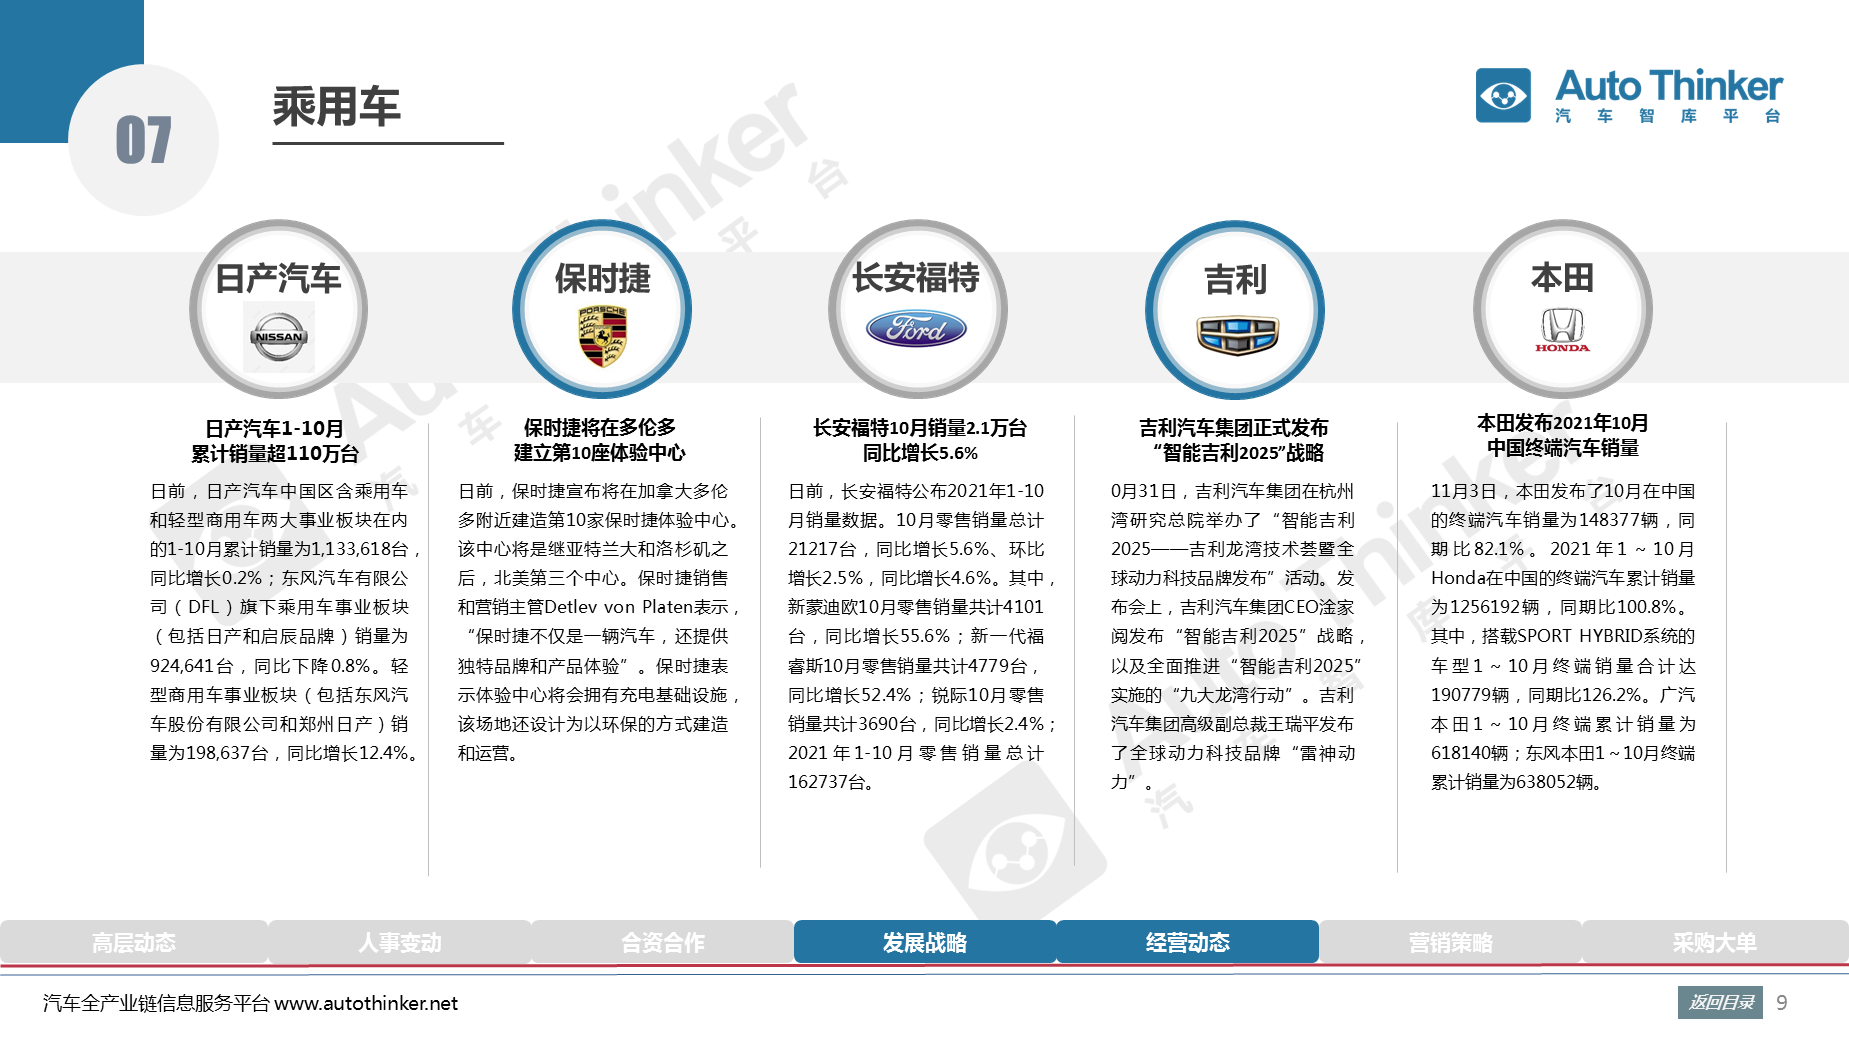
Task: Open the 营销策略 tab
Action: [1450, 942]
